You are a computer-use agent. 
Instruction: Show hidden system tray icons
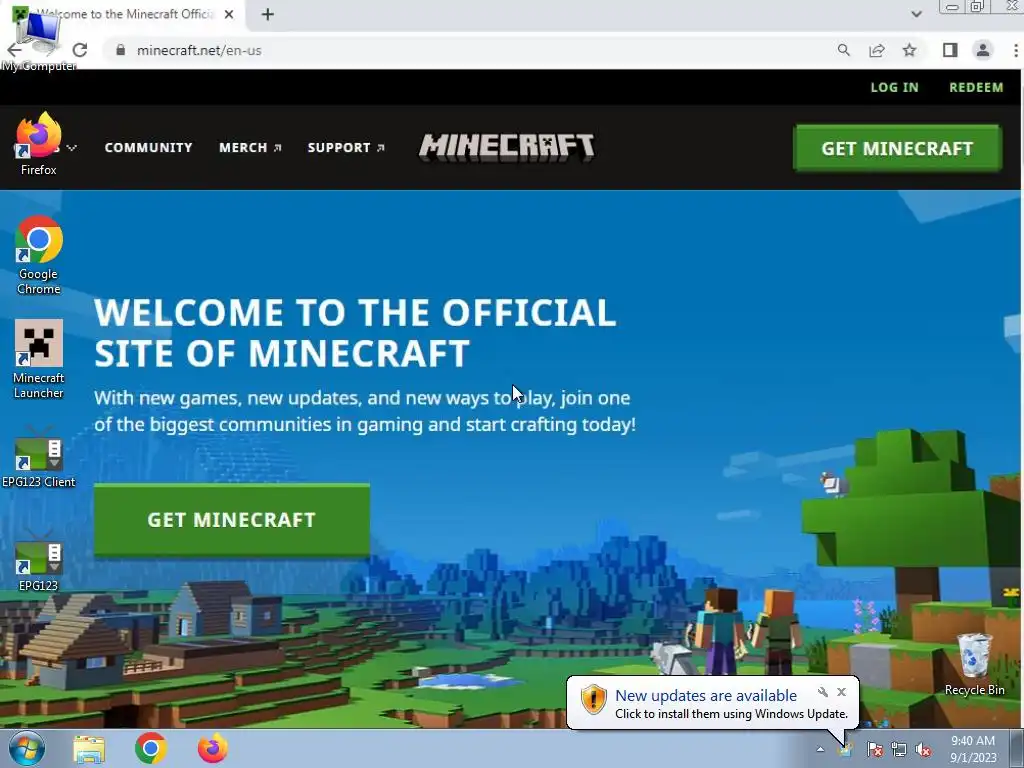[x=820, y=749]
